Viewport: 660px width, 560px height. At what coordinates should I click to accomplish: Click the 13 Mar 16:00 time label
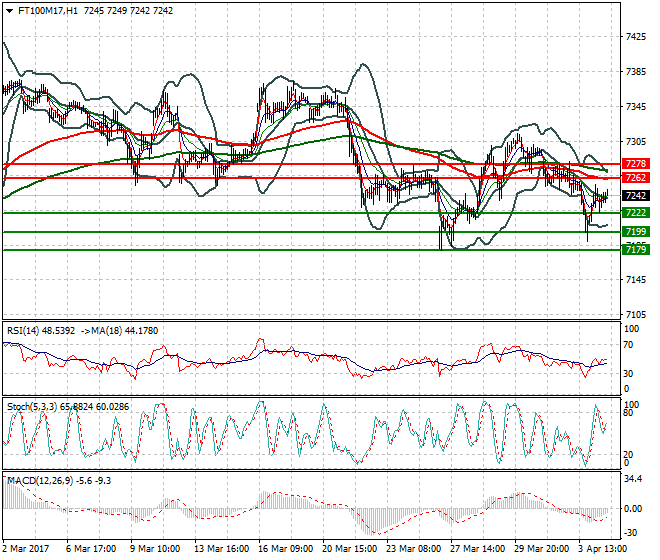pyautogui.click(x=221, y=549)
